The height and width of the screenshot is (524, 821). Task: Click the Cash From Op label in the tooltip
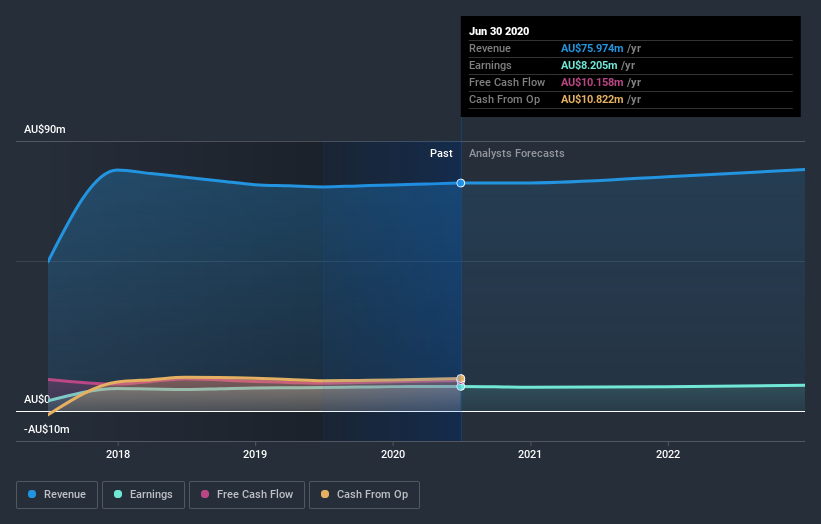click(504, 99)
